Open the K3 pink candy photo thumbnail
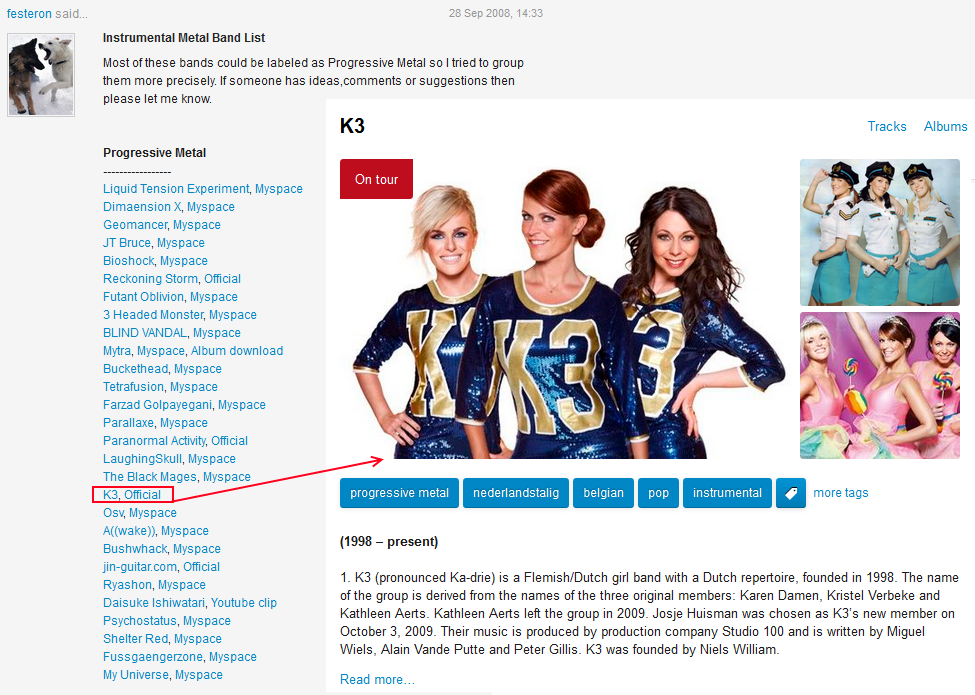975x695 pixels. [879, 385]
